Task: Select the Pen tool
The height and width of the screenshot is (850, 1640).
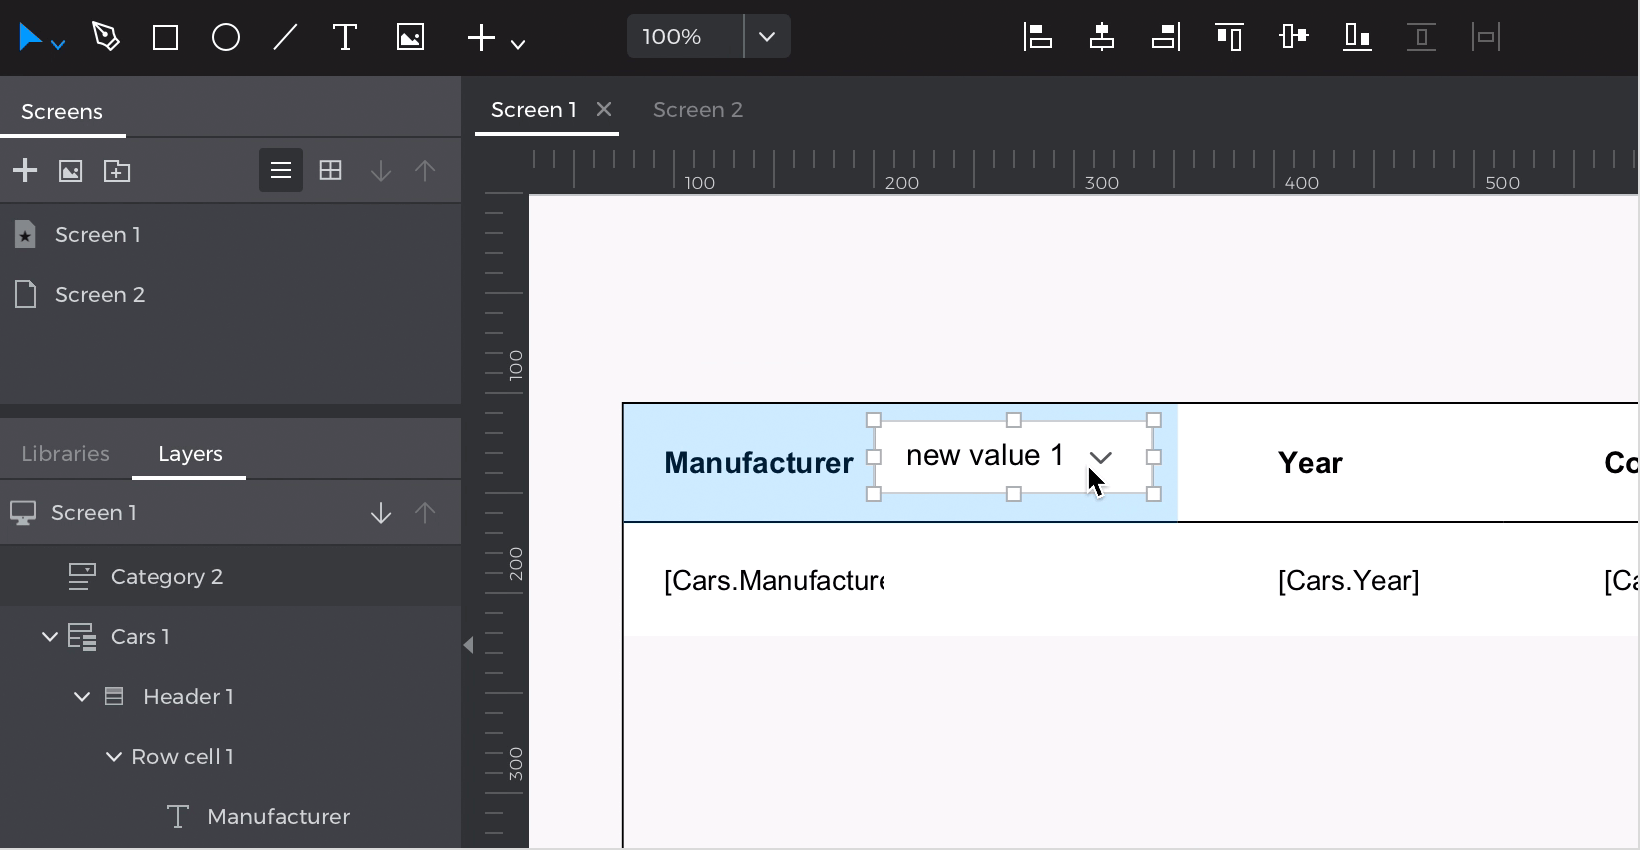Action: click(x=105, y=38)
